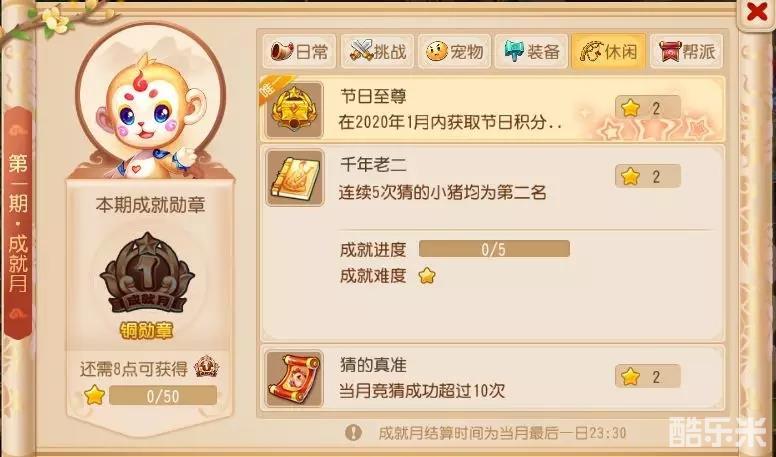Click the star icon beside 0/50 progress
This screenshot has width=776, height=457.
pos(94,396)
